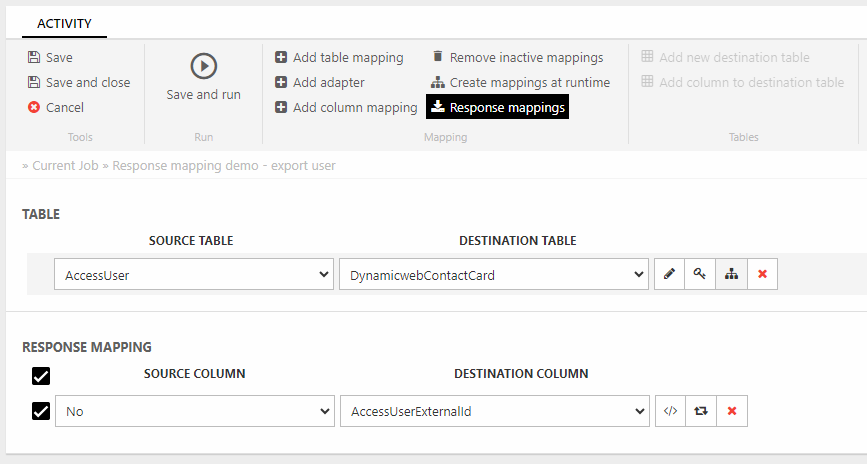Open the AccessUserExternalId destination column dropdown
The height and width of the screenshot is (464, 867).
tap(493, 411)
